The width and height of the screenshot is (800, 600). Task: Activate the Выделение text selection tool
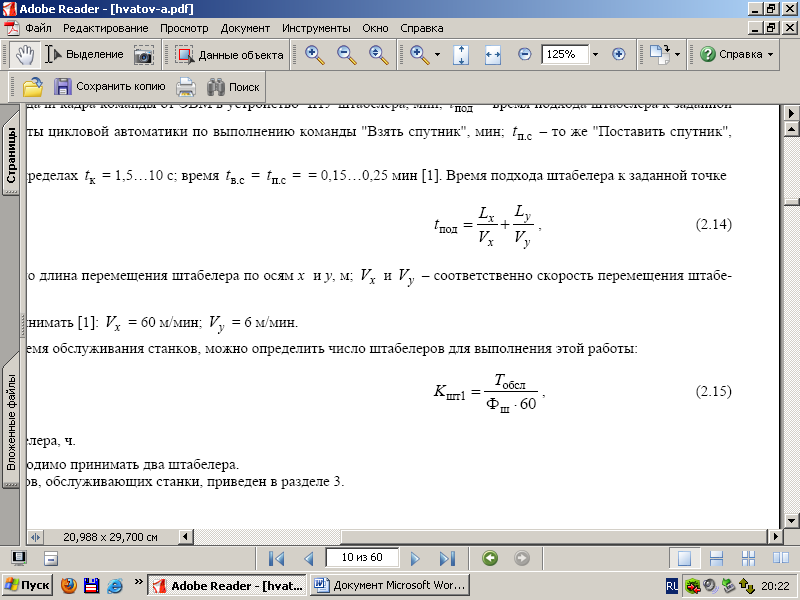[84, 55]
